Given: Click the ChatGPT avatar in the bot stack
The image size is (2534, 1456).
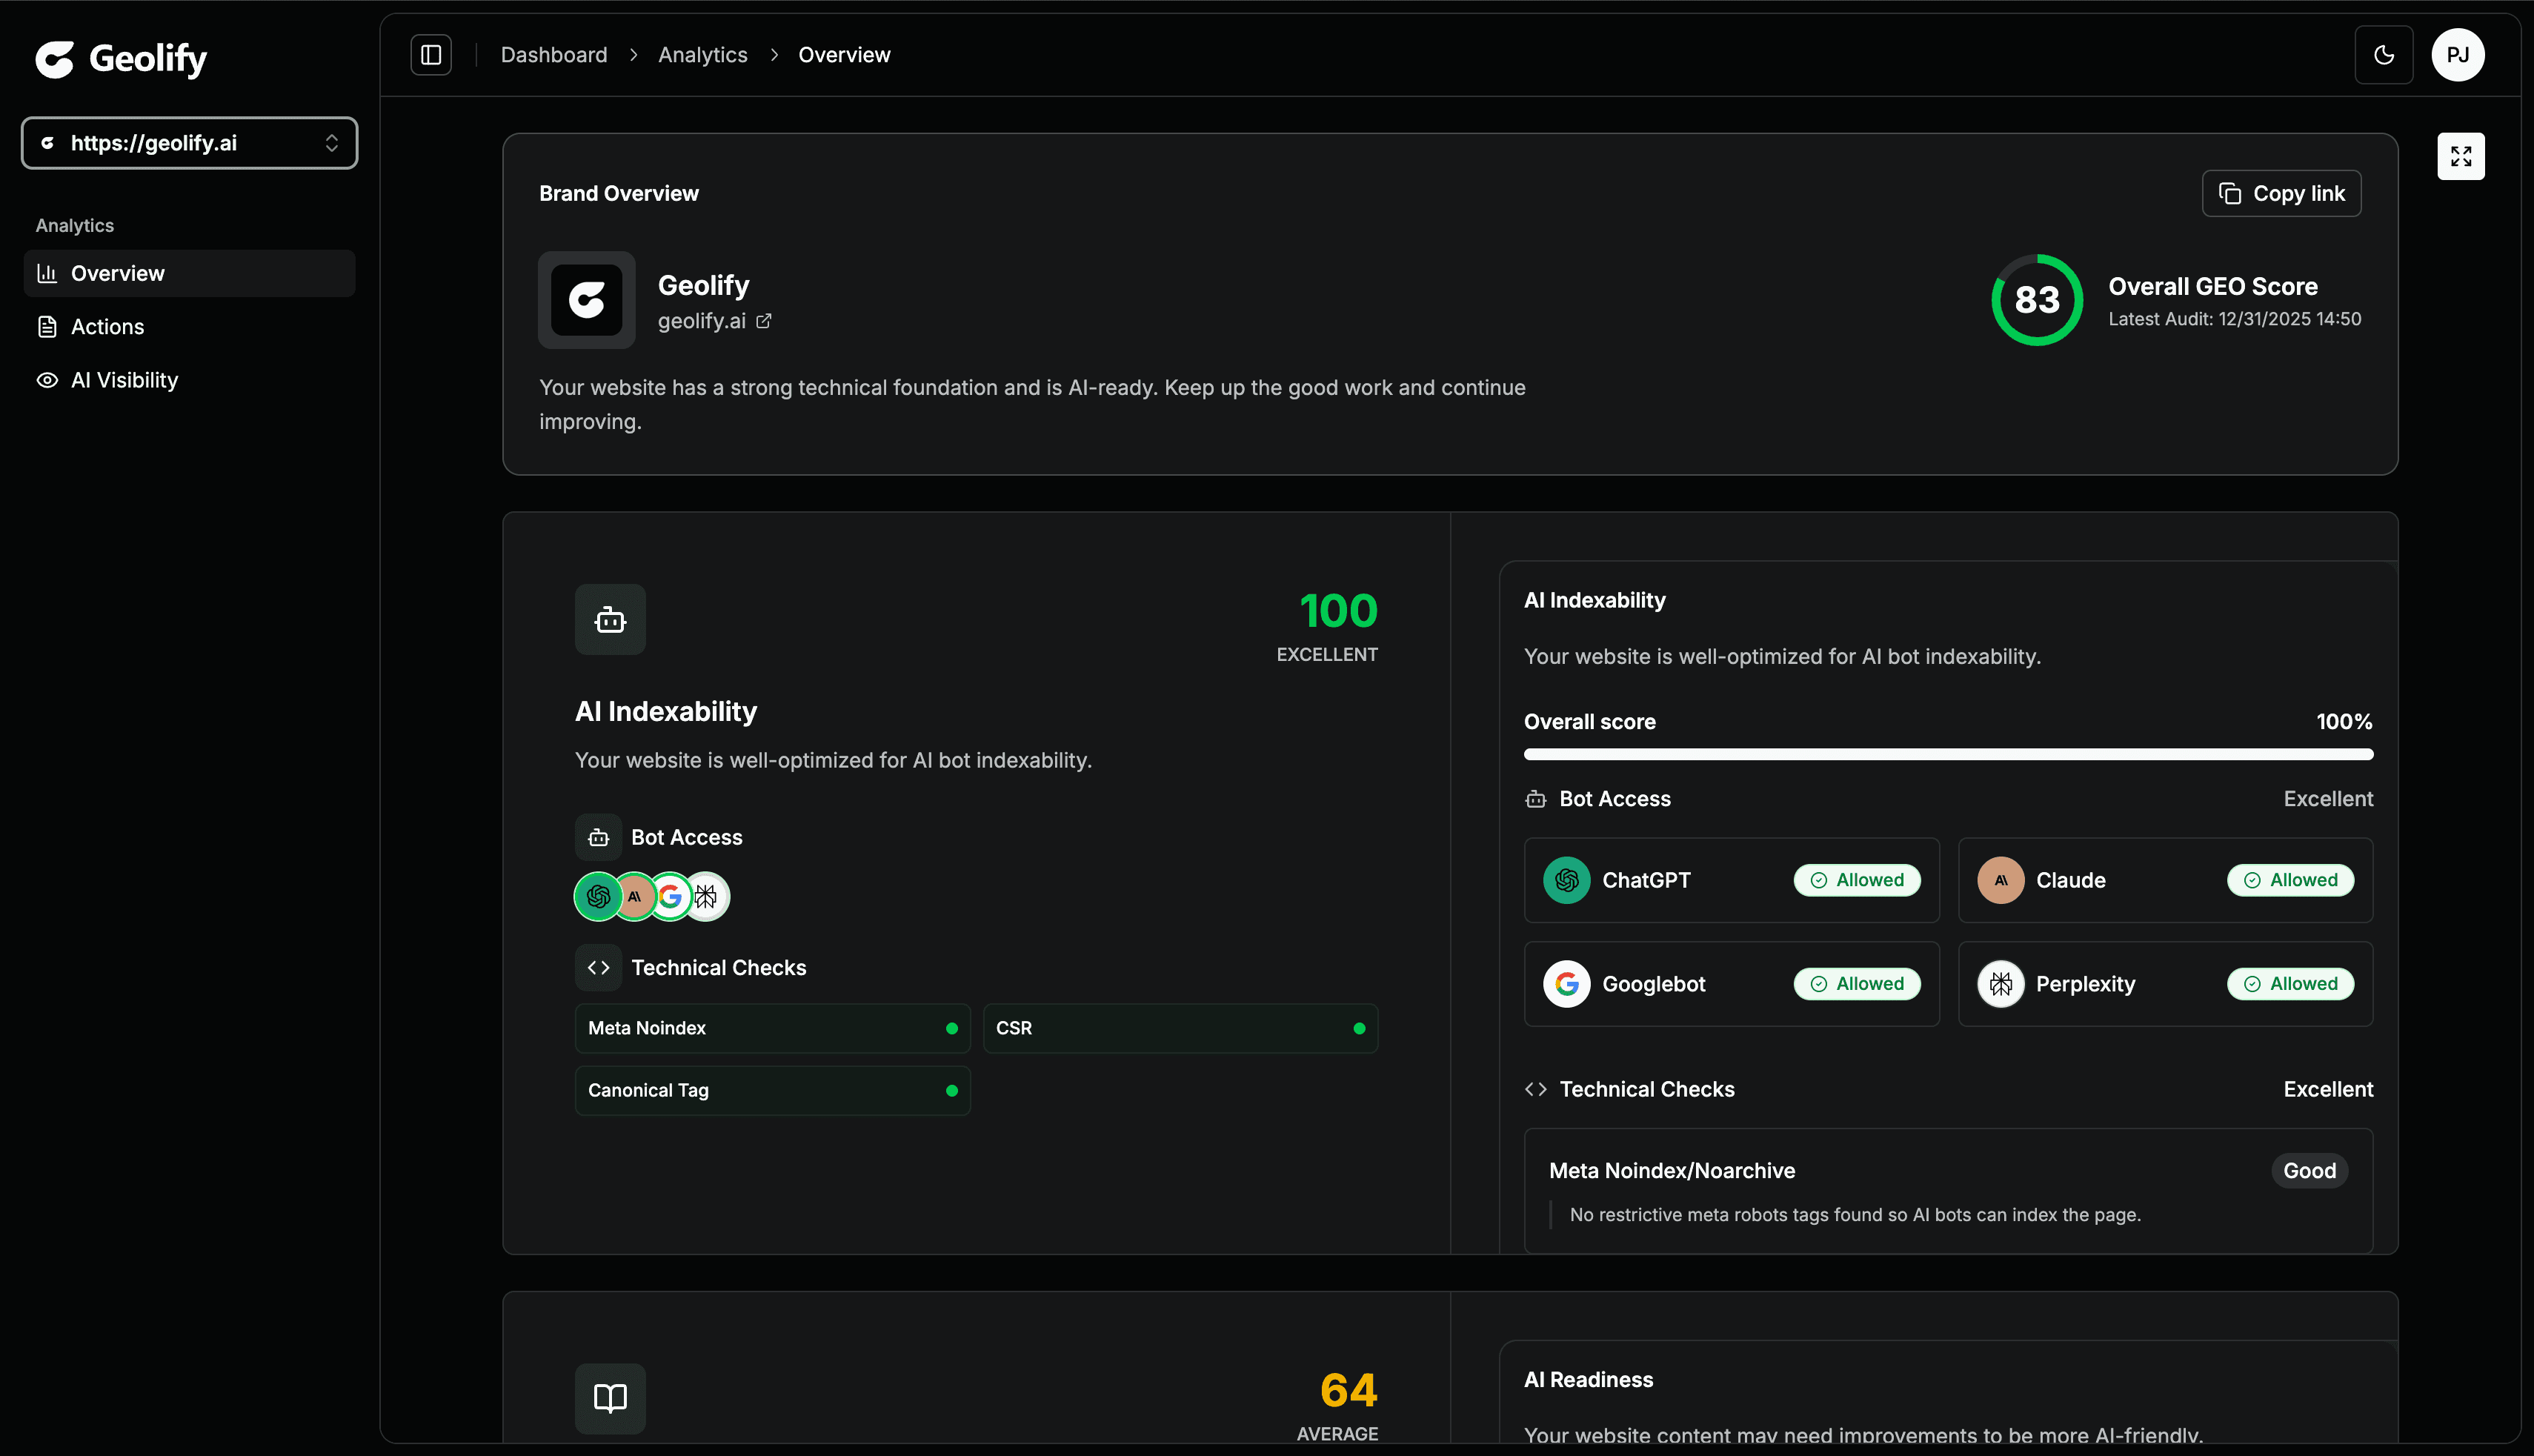Looking at the screenshot, I should click(598, 896).
